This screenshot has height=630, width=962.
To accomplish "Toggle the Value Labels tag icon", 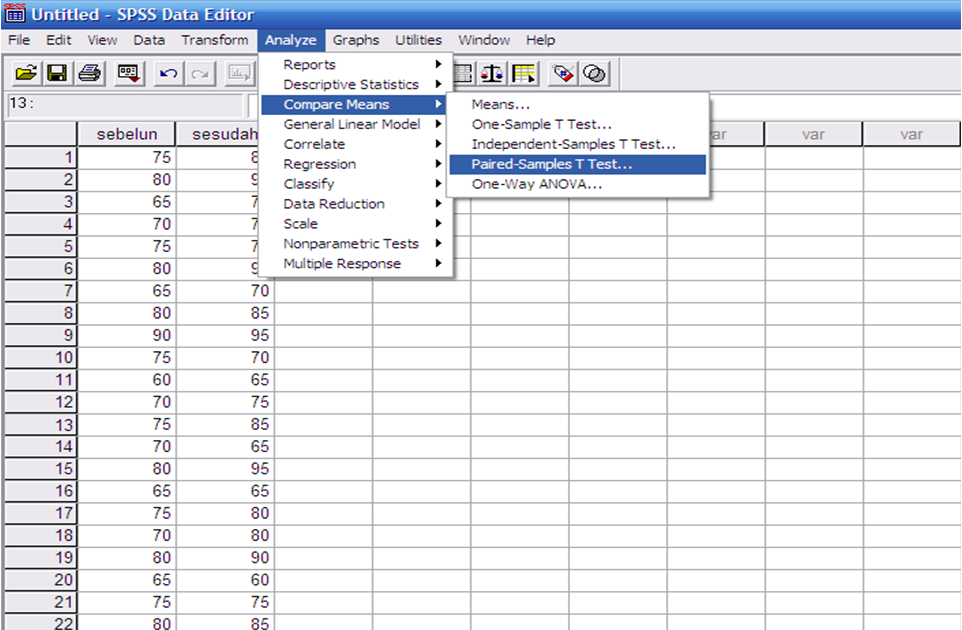I will [563, 74].
